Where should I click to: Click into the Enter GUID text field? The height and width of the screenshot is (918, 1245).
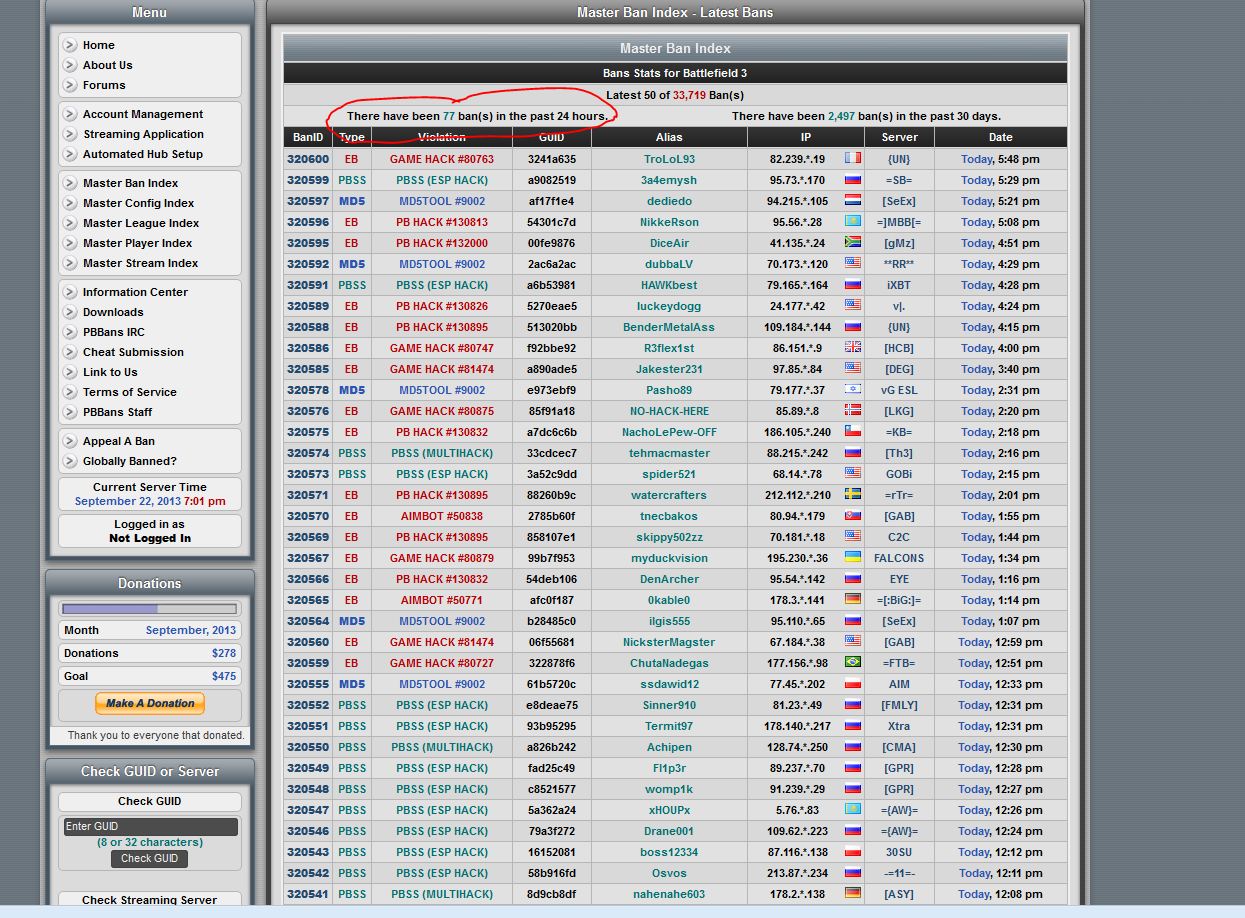(x=150, y=826)
